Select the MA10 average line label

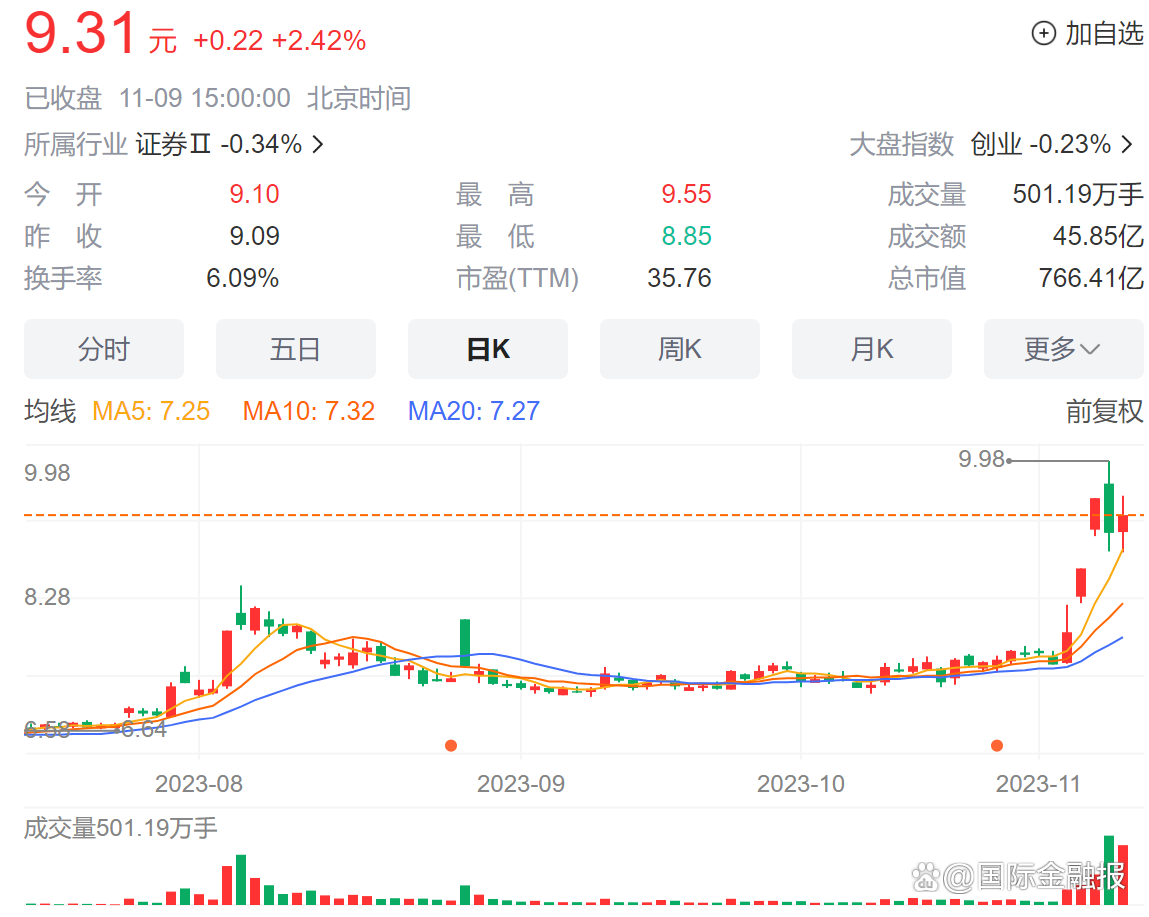308,411
